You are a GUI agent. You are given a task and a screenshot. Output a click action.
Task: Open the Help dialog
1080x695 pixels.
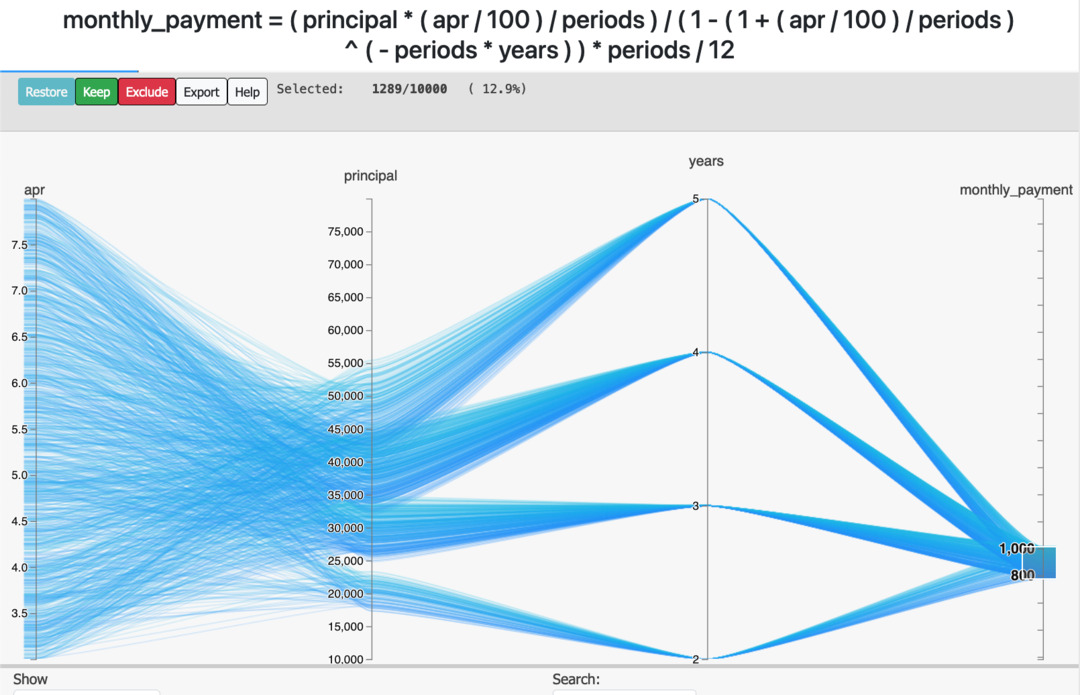point(247,92)
